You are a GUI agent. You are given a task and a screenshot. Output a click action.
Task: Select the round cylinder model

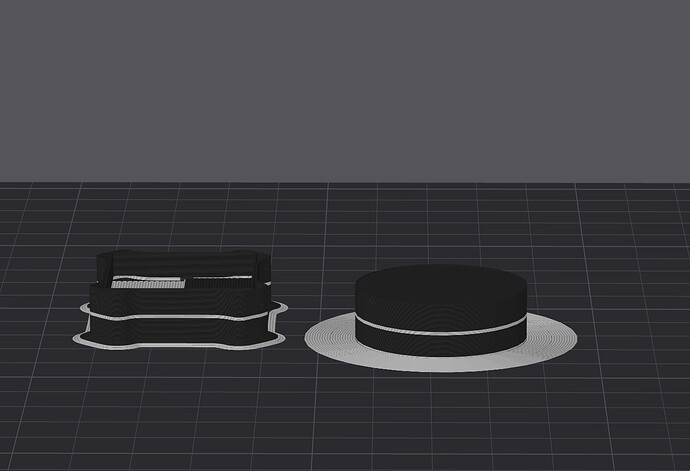point(441,310)
